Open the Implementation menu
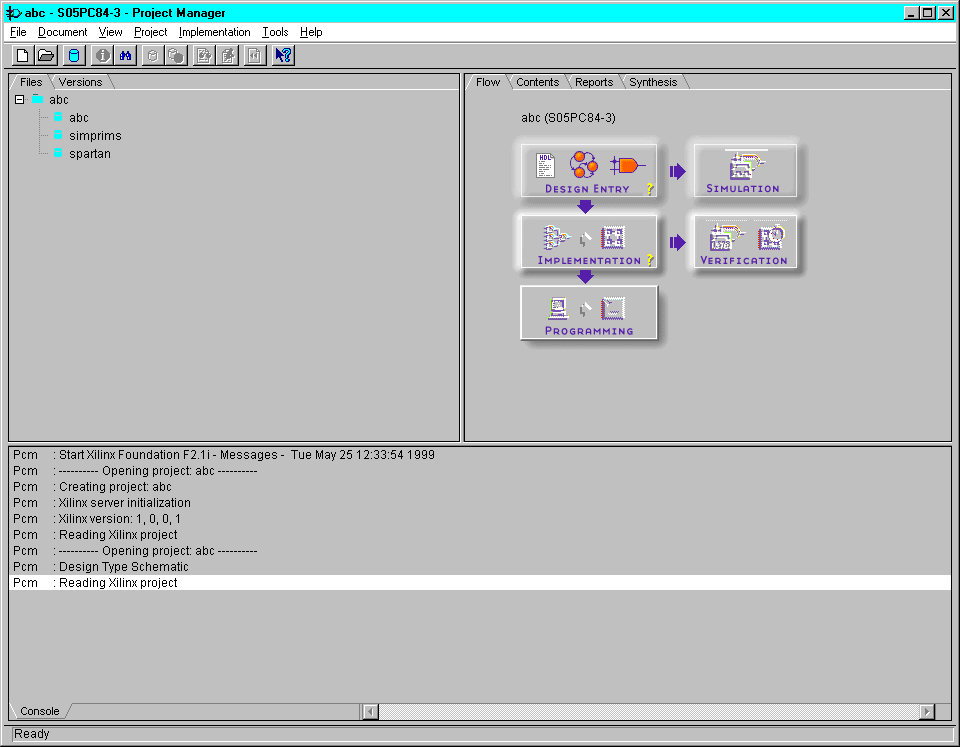Viewport: 960px width, 747px height. [214, 32]
